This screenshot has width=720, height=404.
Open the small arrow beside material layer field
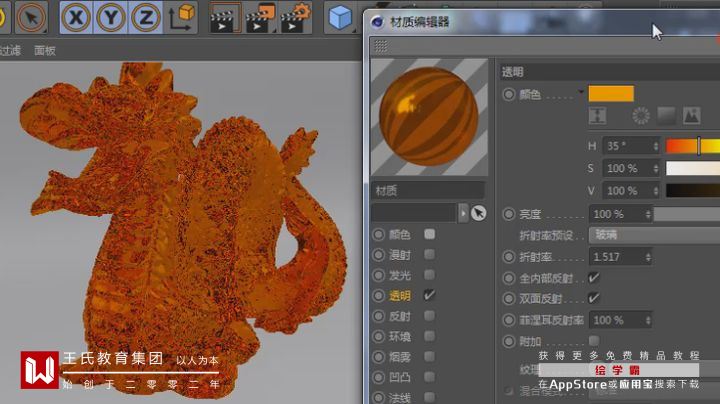point(463,213)
